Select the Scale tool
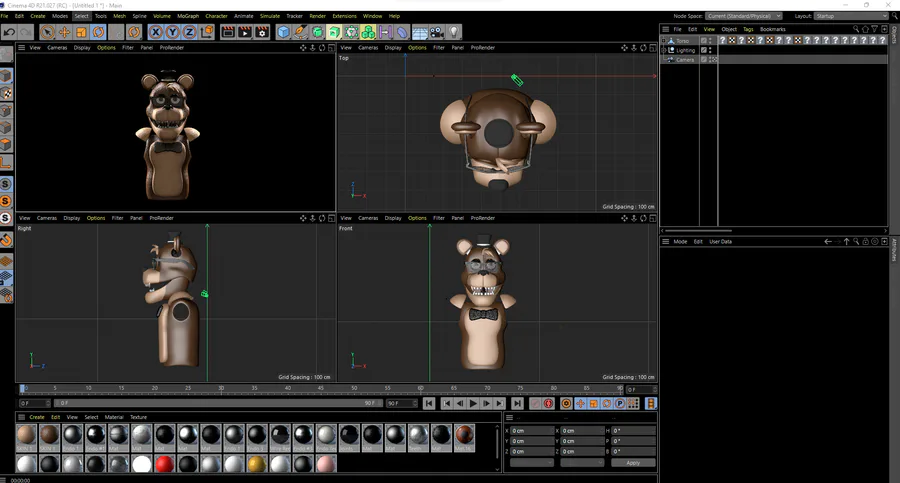Image resolution: width=900 pixels, height=483 pixels. pyautogui.click(x=82, y=32)
